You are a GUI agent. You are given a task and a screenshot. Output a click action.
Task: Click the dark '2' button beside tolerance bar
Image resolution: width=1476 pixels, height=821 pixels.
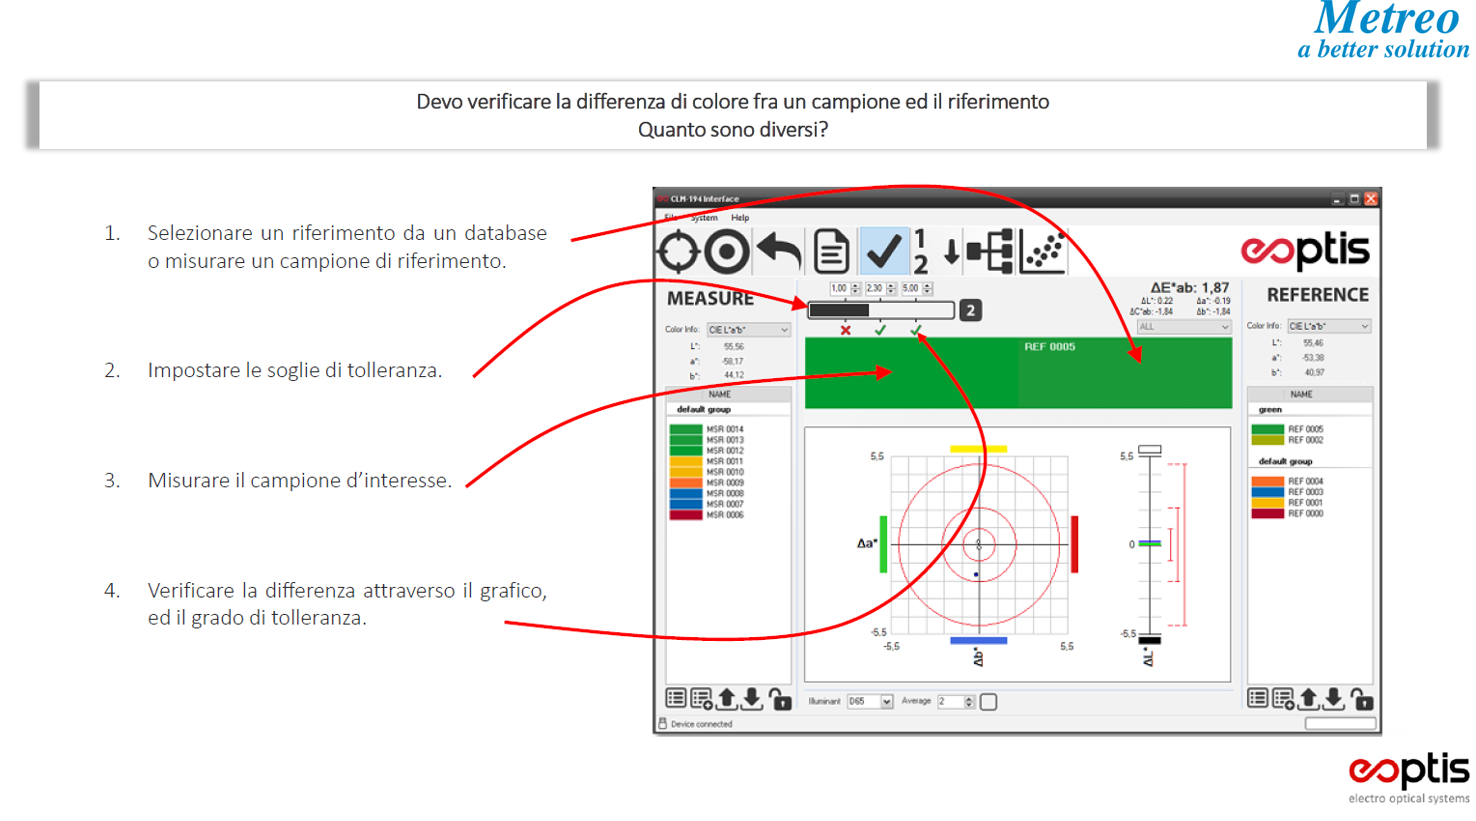click(x=970, y=311)
